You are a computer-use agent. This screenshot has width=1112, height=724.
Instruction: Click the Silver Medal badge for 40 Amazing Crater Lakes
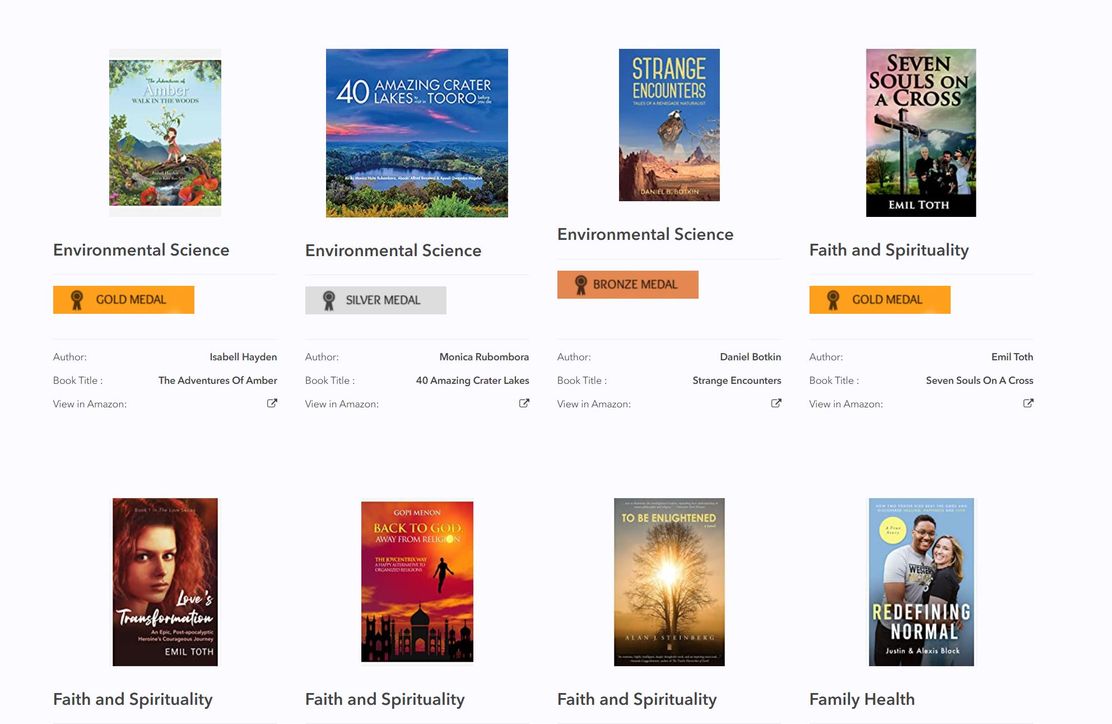tap(376, 300)
